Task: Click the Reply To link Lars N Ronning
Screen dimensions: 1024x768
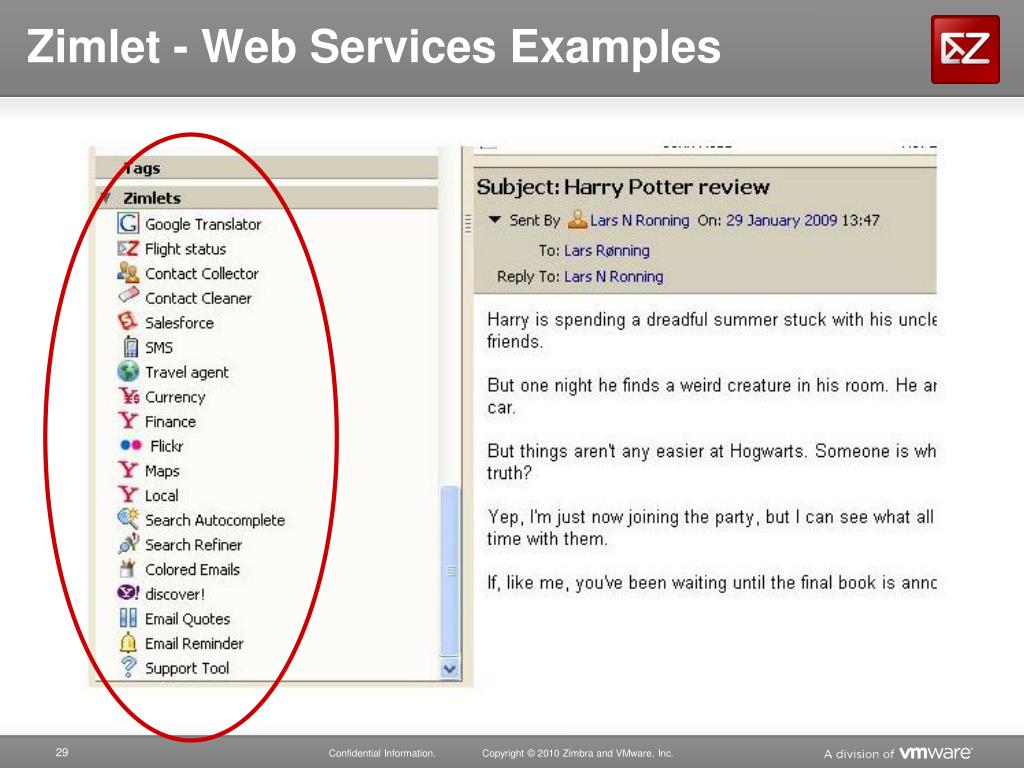Action: (x=613, y=277)
